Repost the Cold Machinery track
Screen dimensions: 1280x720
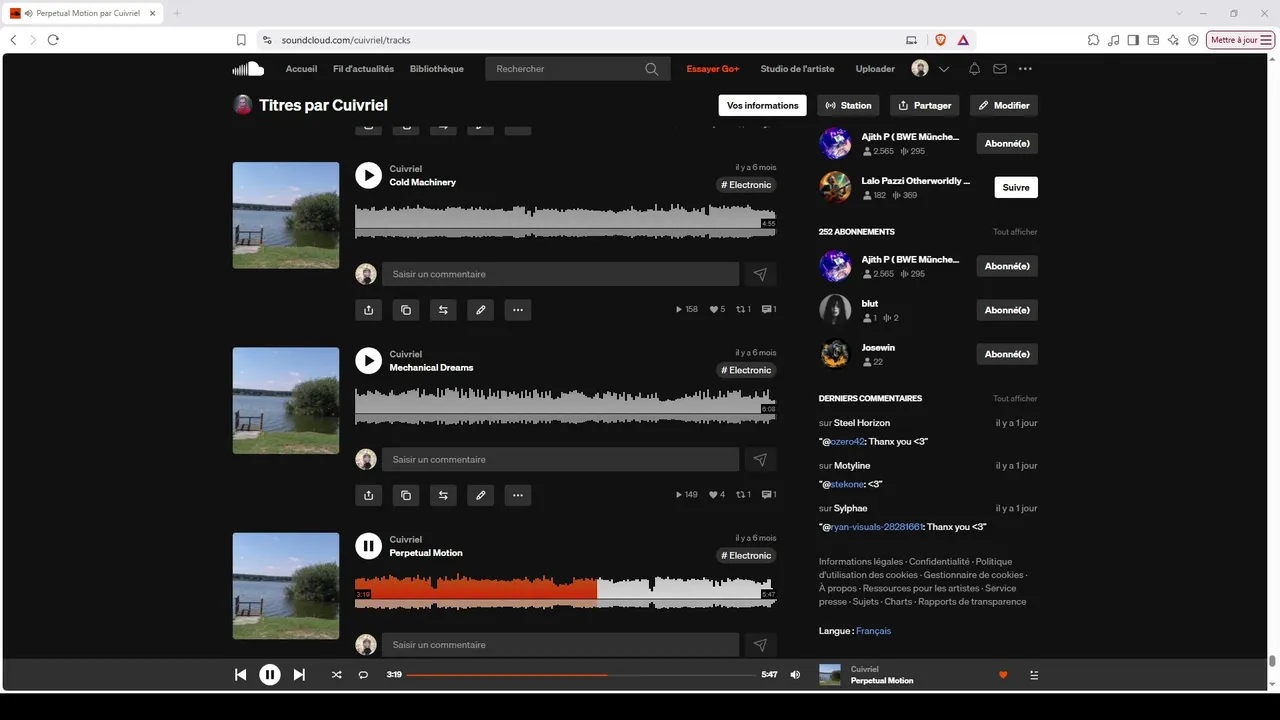pyautogui.click(x=443, y=310)
